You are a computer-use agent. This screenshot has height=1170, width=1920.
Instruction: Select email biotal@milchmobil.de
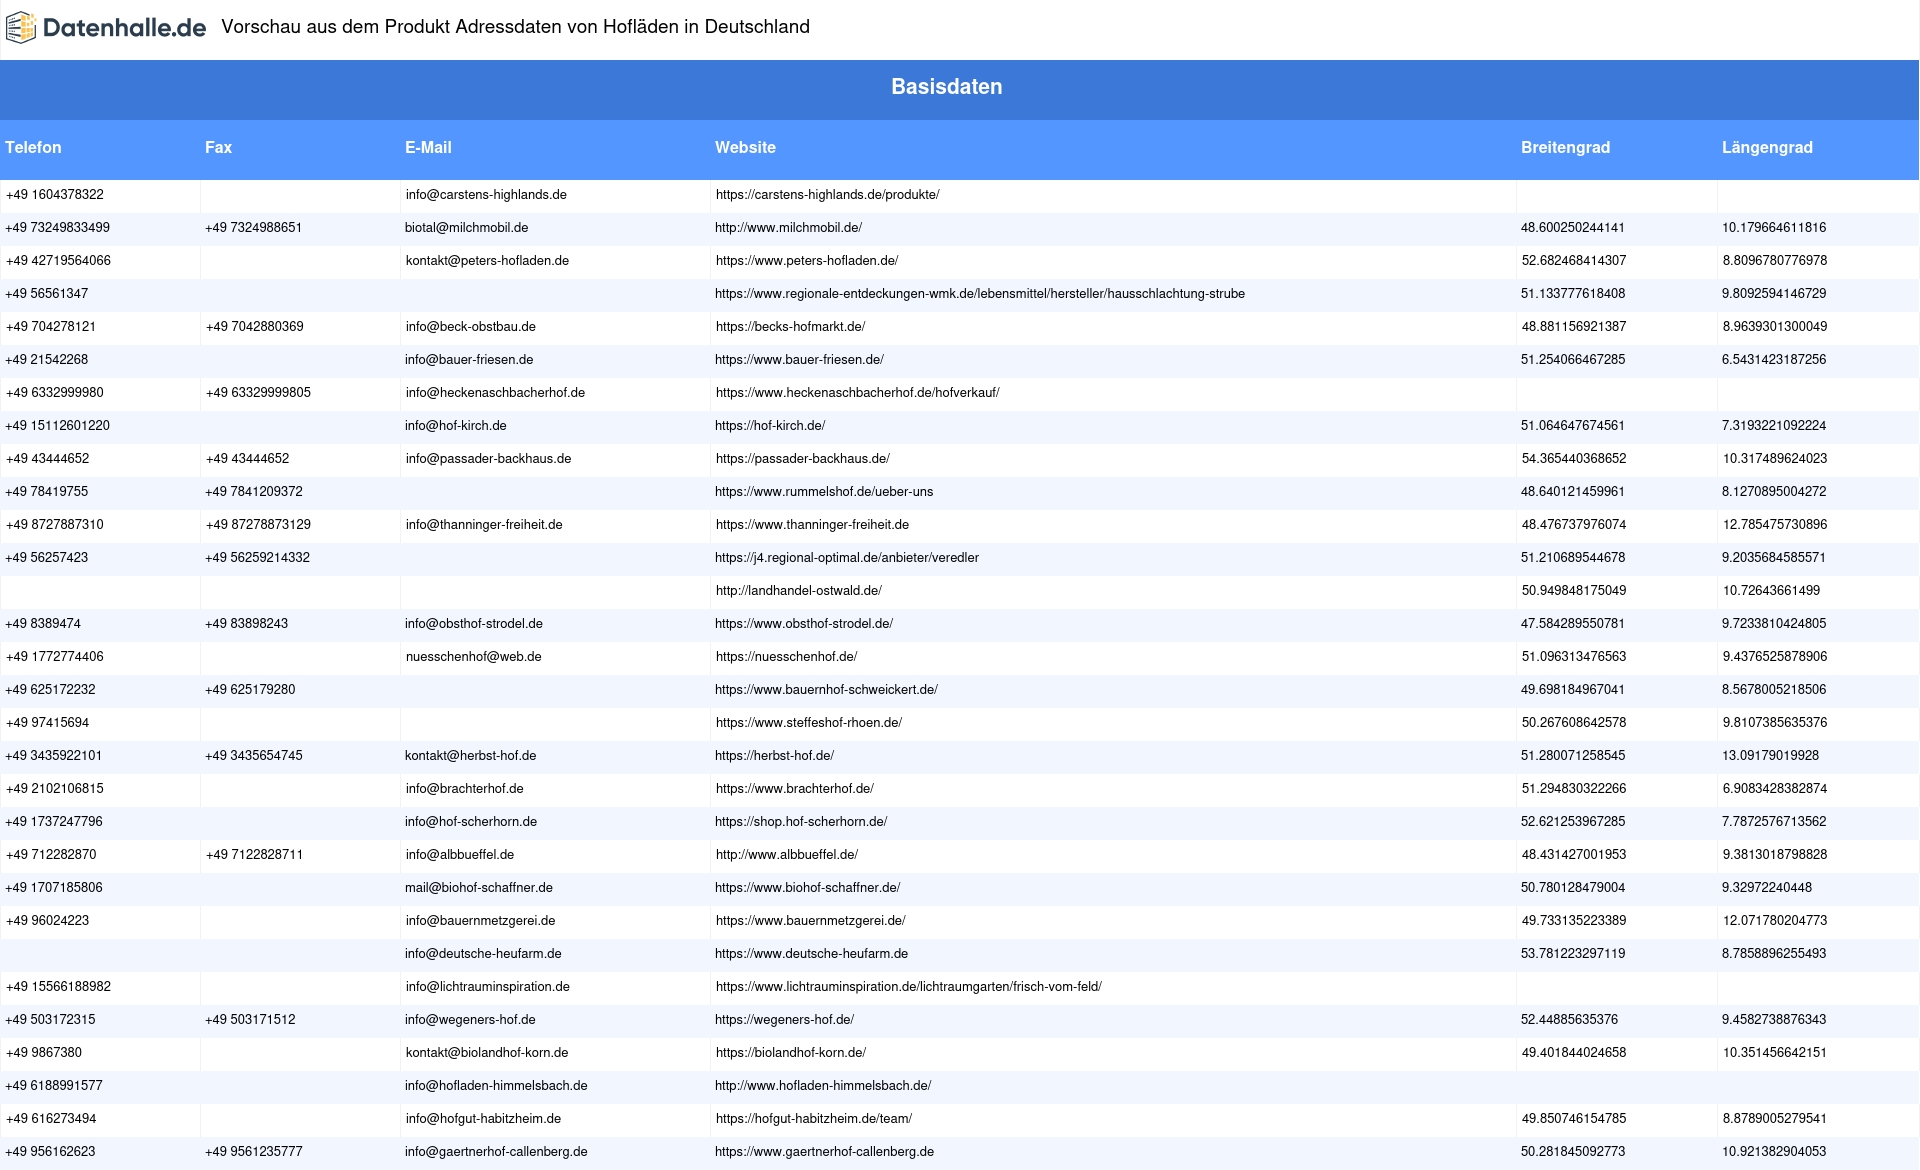[466, 228]
